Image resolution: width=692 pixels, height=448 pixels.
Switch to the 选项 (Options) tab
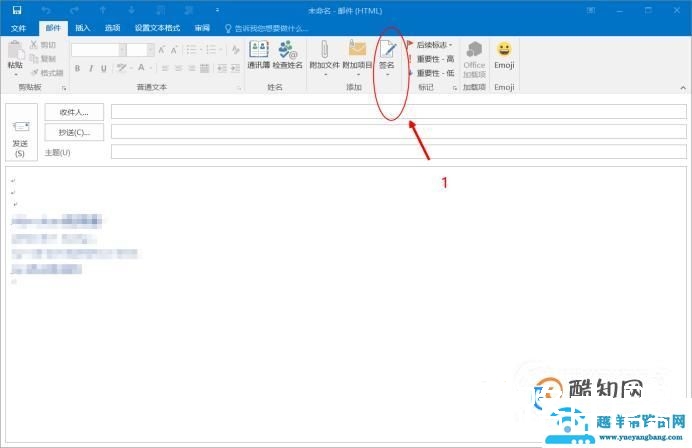[x=112, y=28]
